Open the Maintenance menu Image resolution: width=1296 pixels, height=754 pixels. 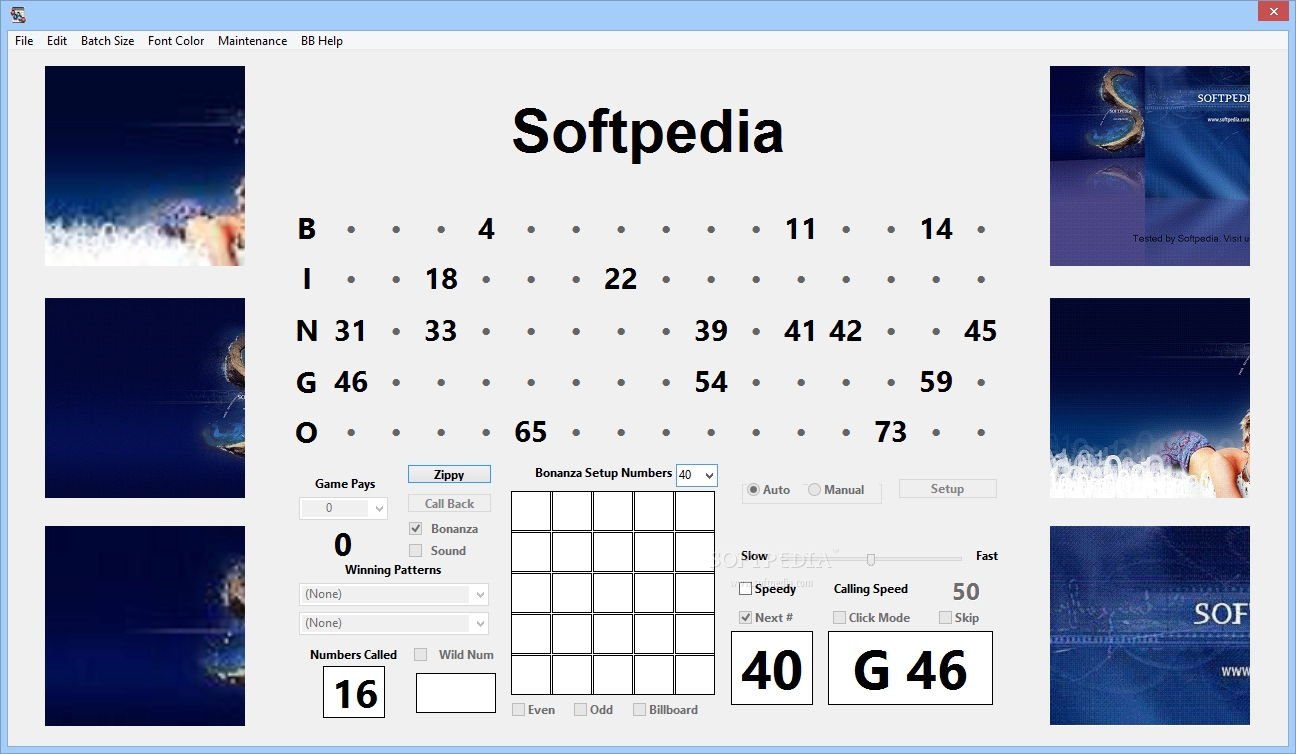252,41
